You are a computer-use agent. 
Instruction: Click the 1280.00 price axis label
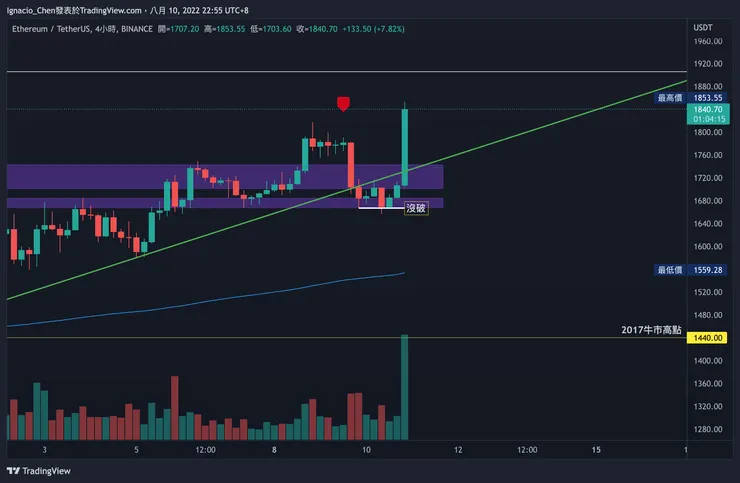[707, 429]
